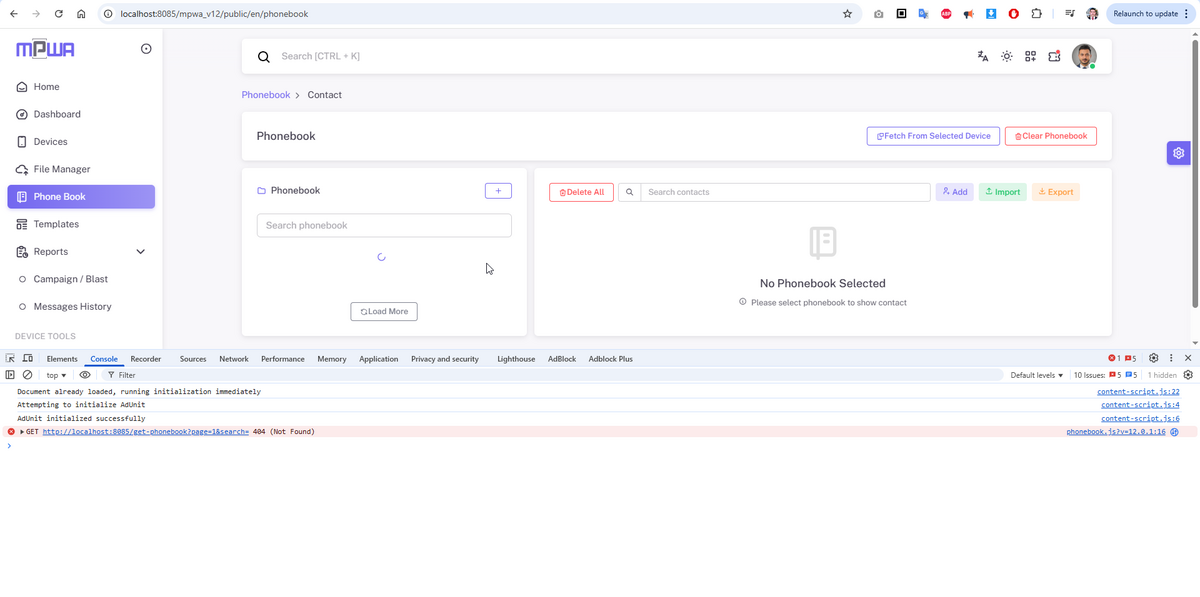
Task: Clear the DevTools console with the ban icon
Action: point(28,375)
